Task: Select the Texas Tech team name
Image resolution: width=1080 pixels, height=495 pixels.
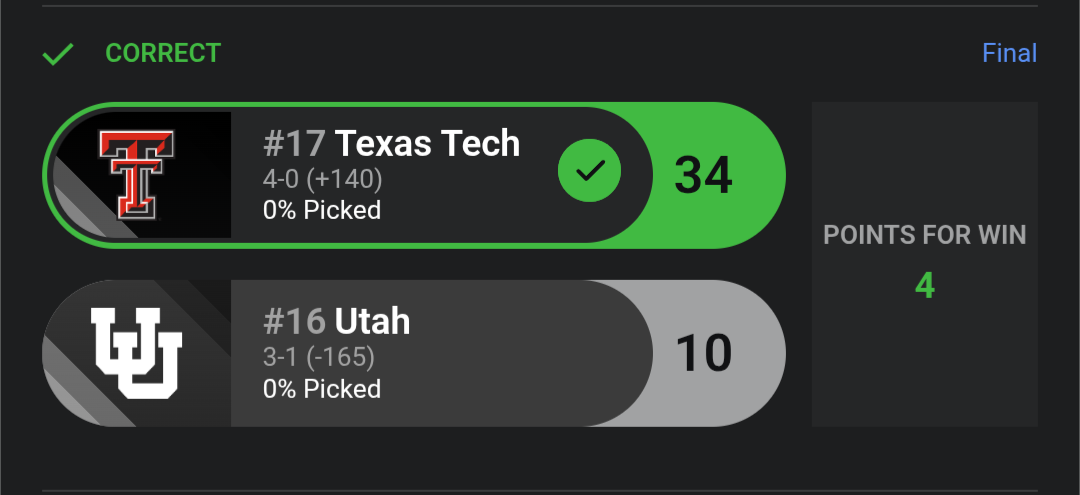Action: (x=427, y=144)
